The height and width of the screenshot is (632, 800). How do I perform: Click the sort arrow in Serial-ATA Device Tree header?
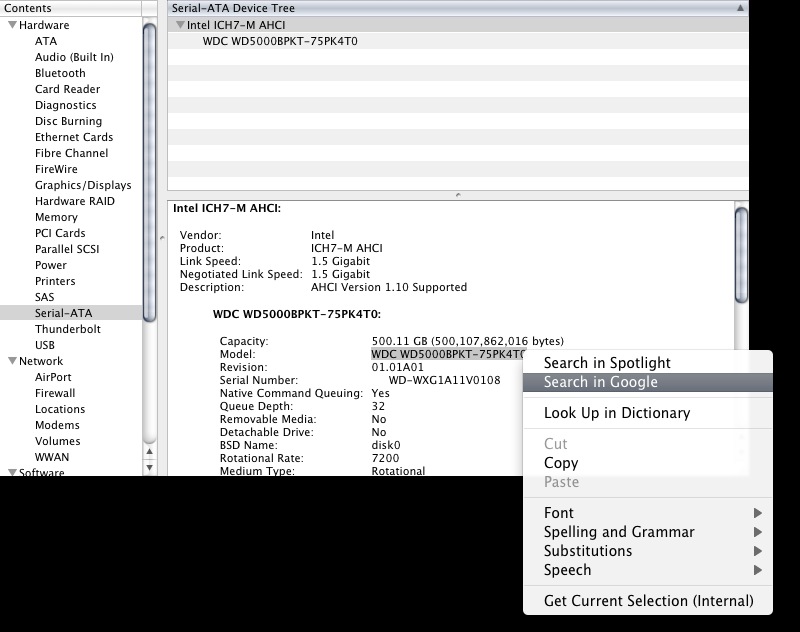click(x=740, y=8)
